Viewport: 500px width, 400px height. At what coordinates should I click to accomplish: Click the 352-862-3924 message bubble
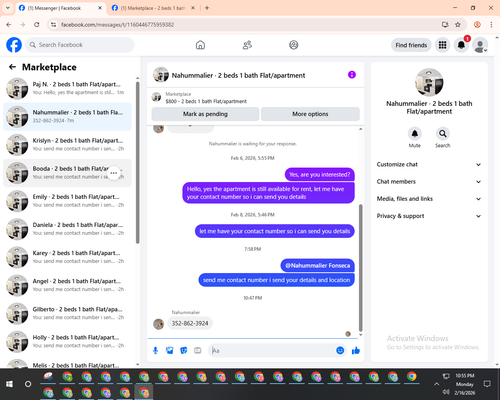(x=190, y=323)
